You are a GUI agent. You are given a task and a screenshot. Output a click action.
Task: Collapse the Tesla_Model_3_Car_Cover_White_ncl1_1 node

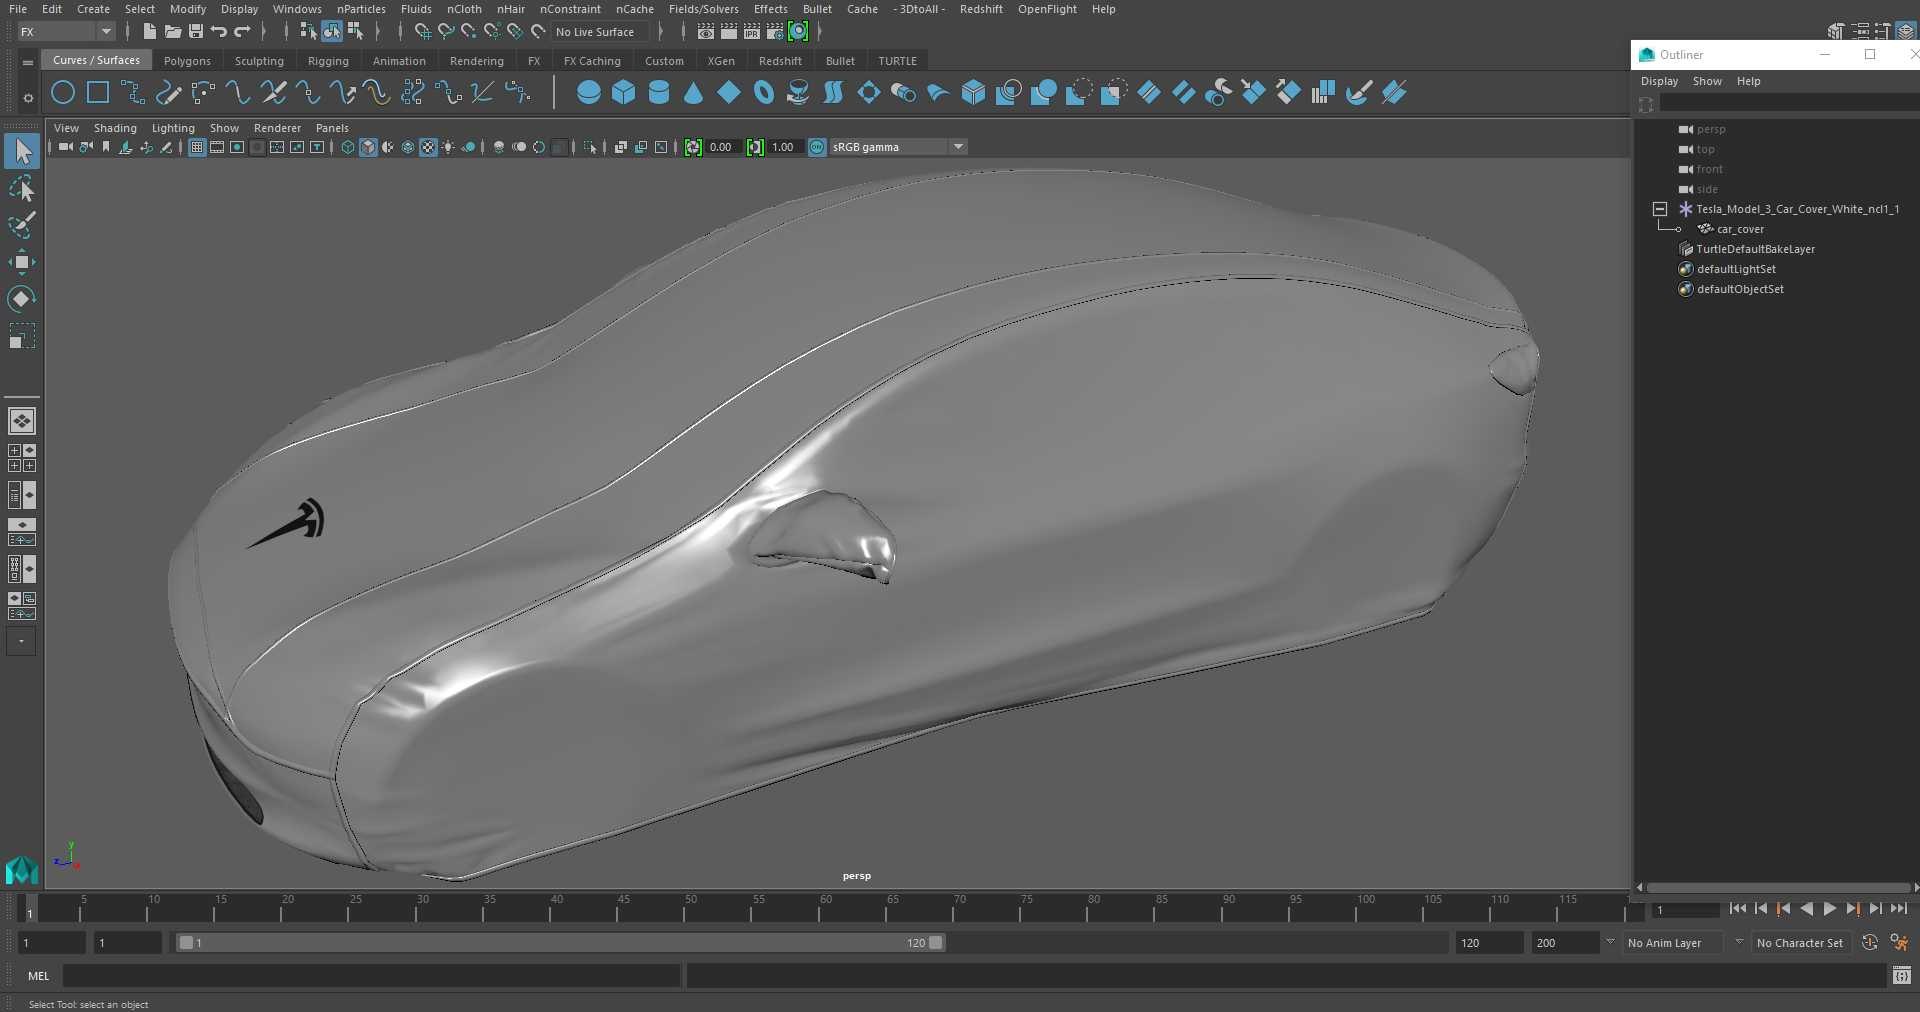click(x=1660, y=209)
